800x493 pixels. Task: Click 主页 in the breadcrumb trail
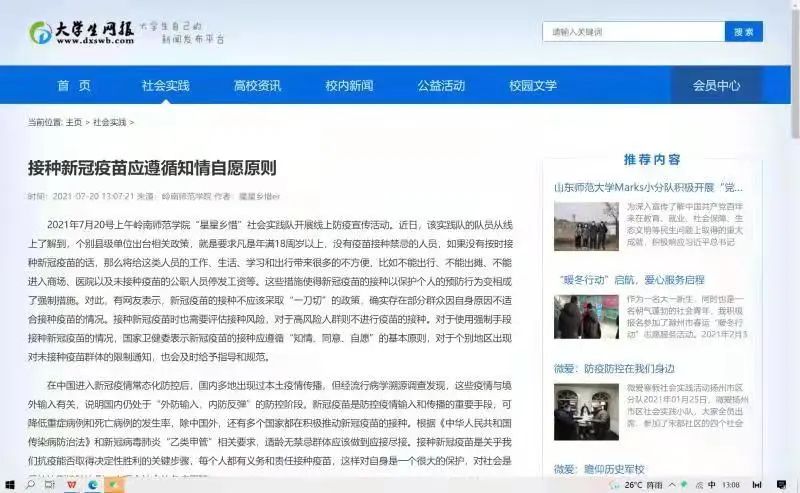74,122
